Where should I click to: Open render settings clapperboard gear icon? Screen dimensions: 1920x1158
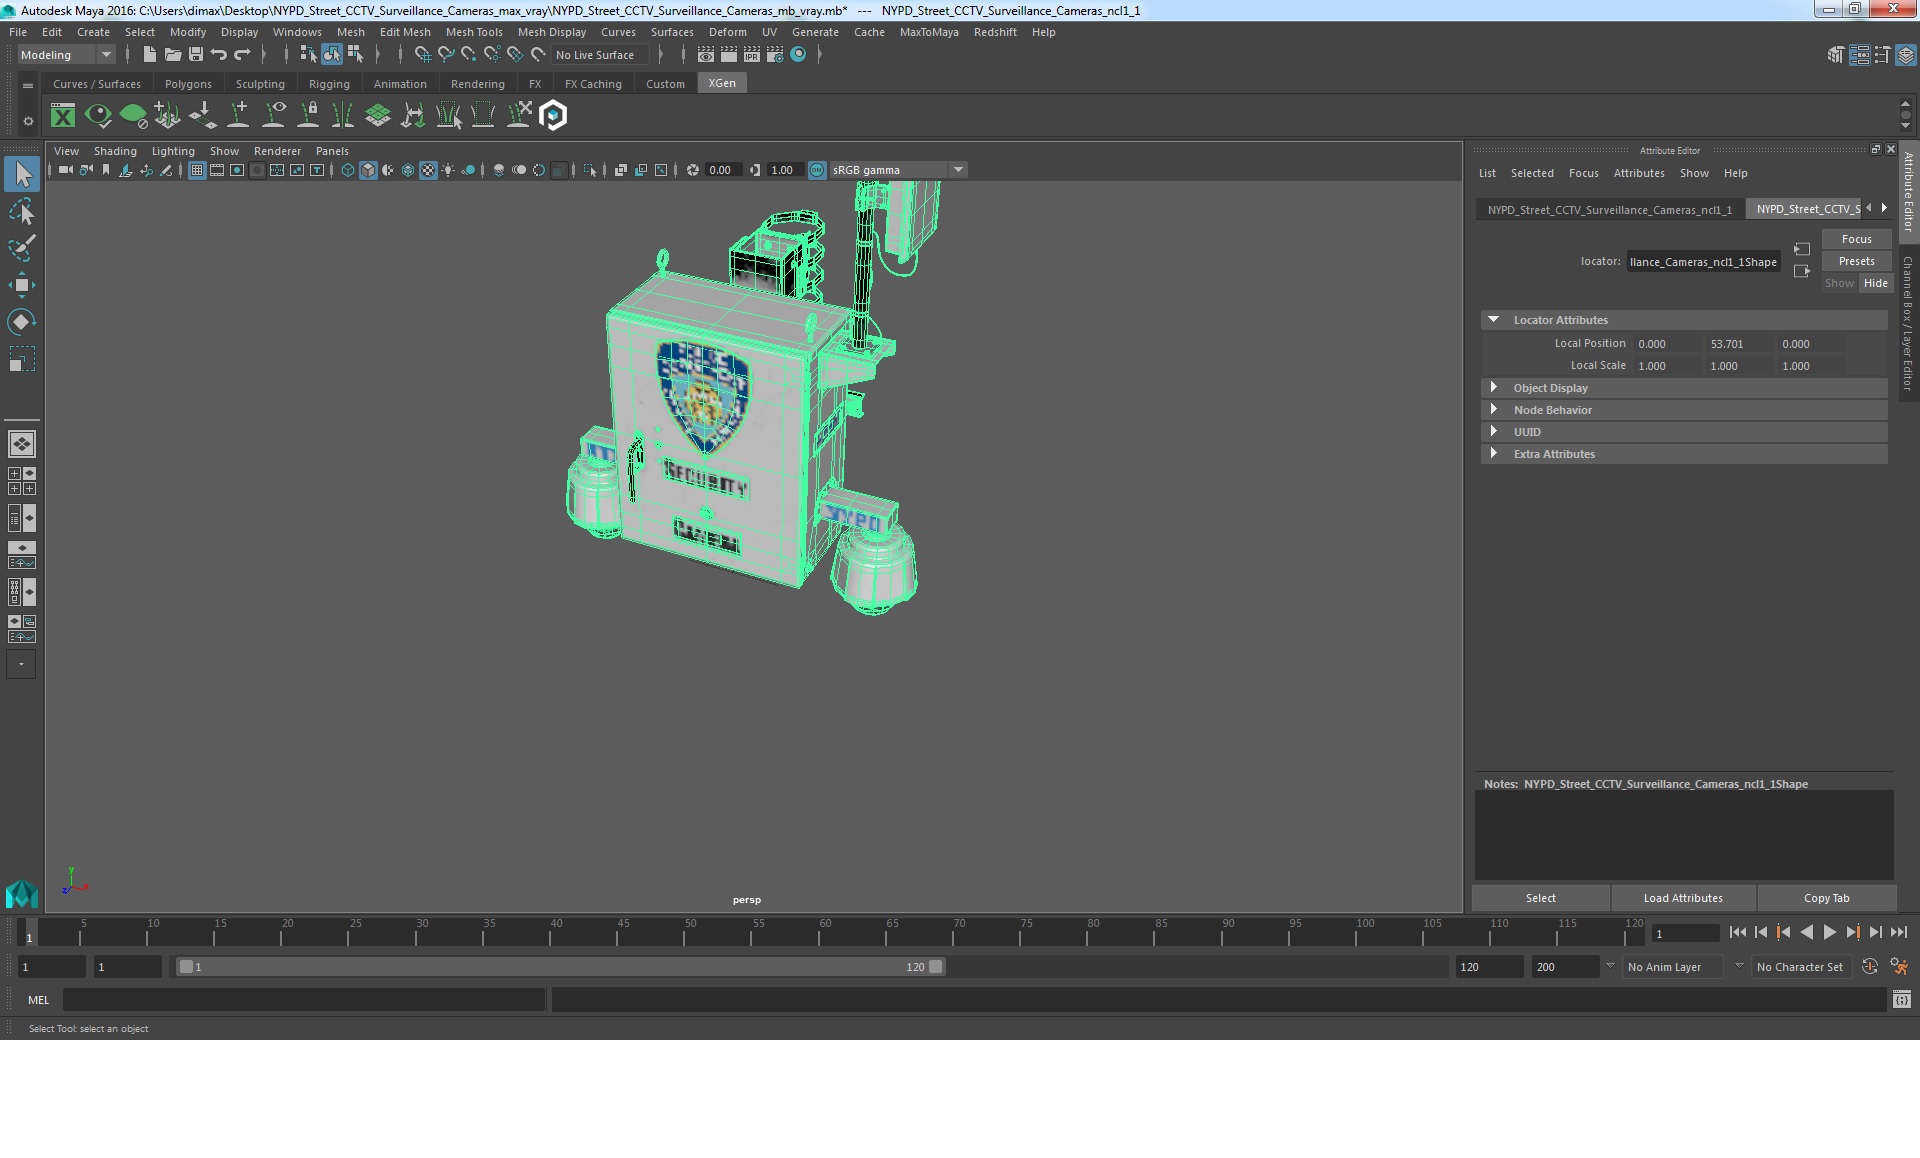click(x=775, y=54)
